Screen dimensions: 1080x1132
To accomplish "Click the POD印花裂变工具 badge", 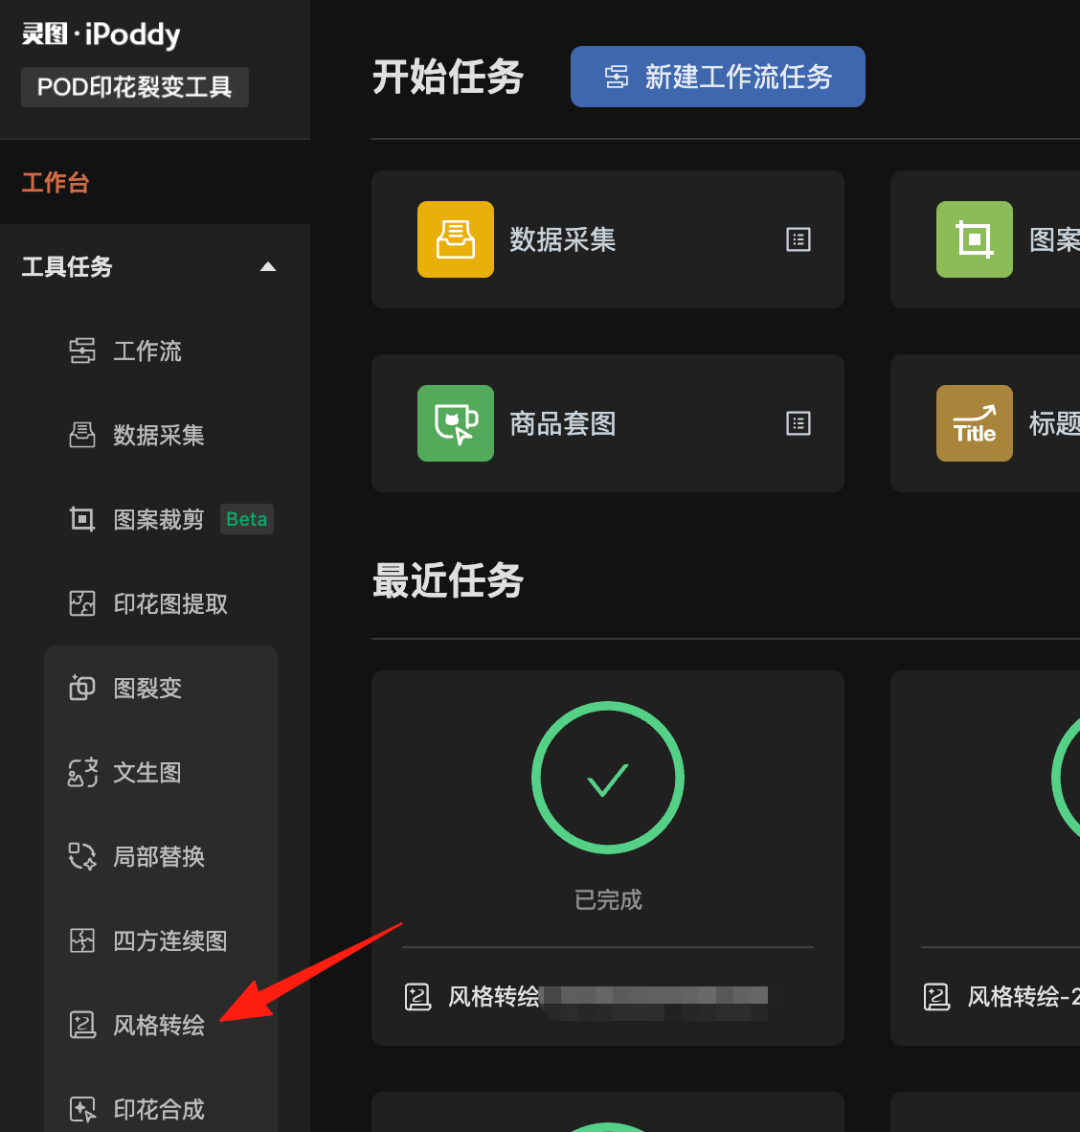I will (x=135, y=87).
